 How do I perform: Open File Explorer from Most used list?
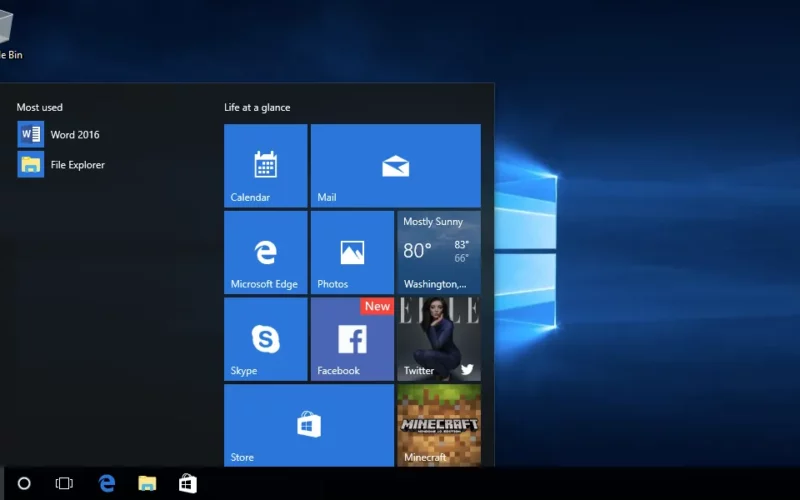tap(61, 164)
